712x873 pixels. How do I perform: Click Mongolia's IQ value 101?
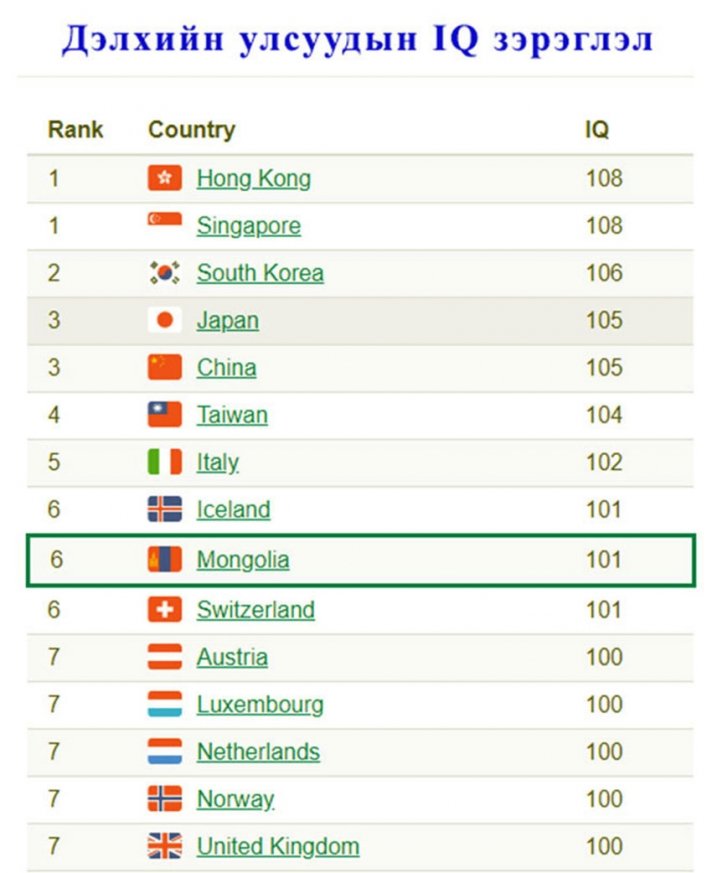click(x=604, y=559)
